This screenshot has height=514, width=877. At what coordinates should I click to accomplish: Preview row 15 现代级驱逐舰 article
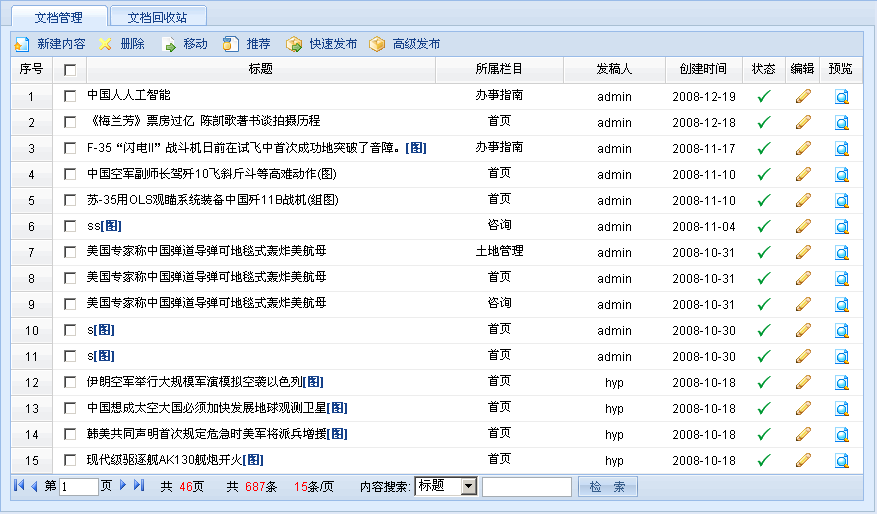pos(842,460)
